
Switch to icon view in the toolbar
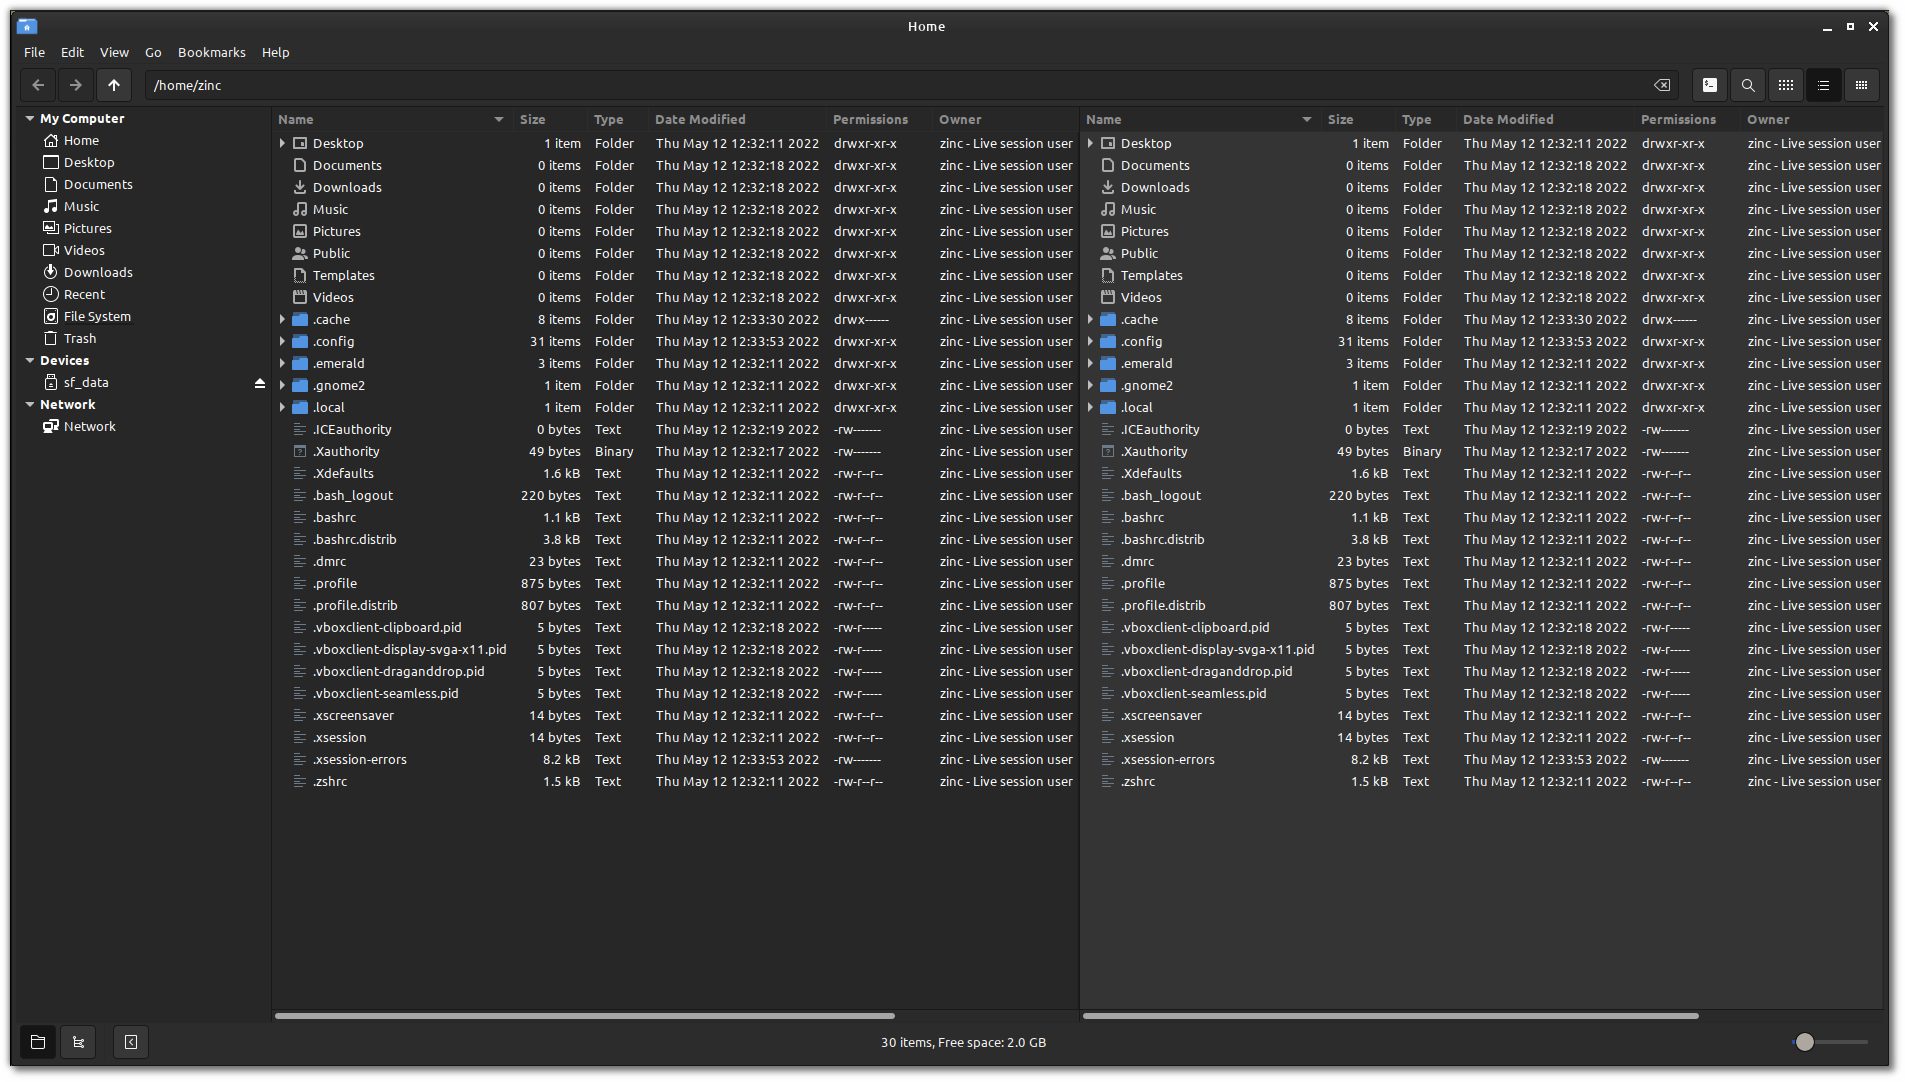tap(1786, 85)
